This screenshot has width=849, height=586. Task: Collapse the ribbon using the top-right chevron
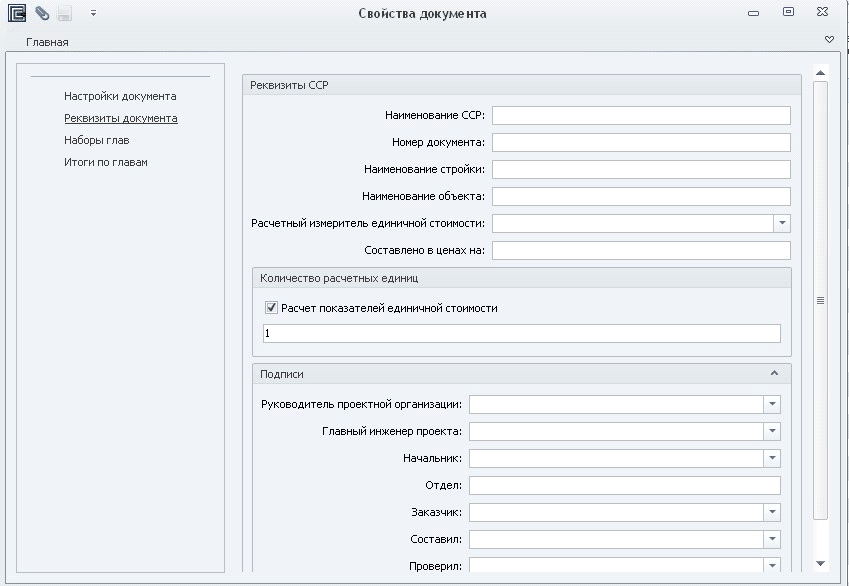(829, 39)
